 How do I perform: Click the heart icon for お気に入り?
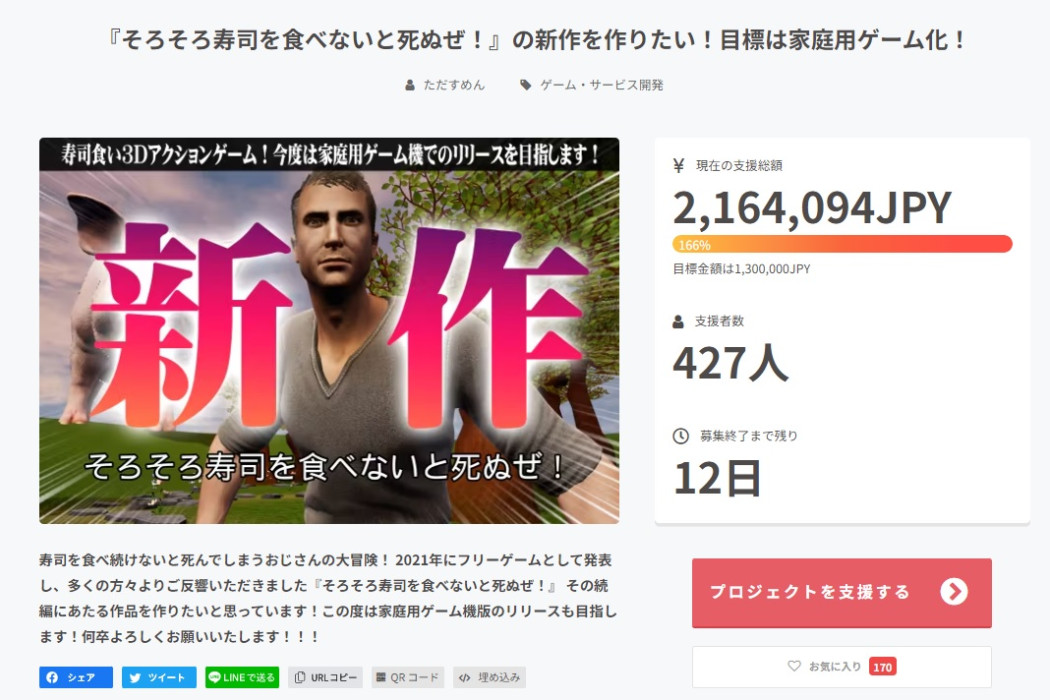click(795, 666)
